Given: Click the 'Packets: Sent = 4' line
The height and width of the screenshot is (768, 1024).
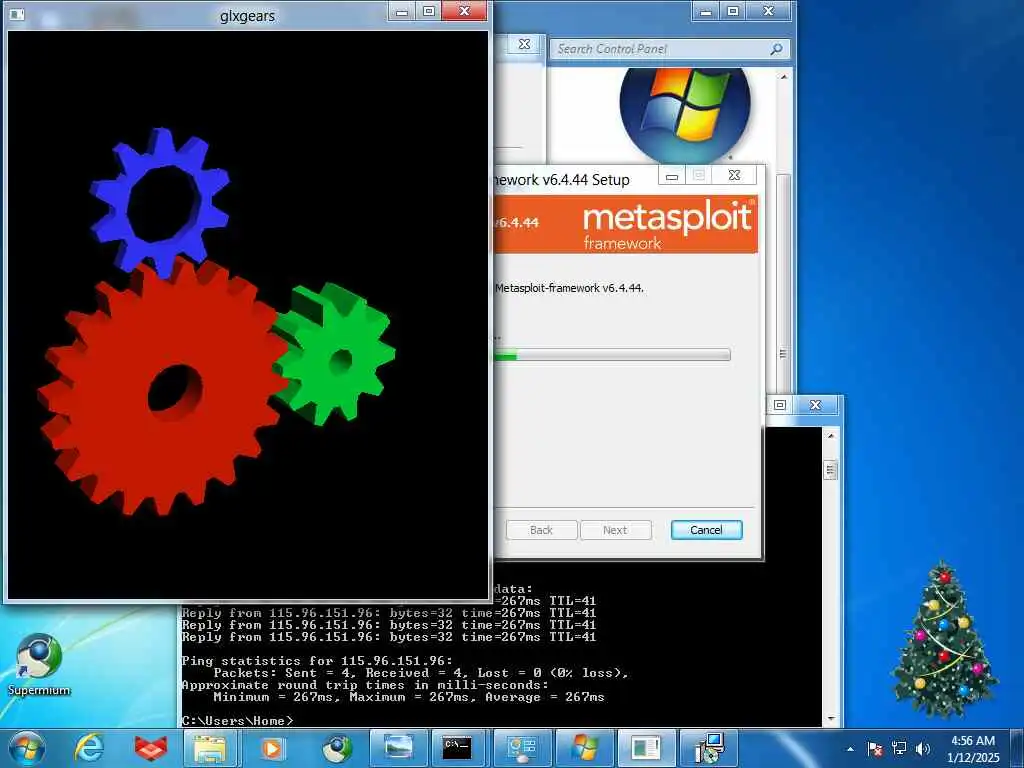Looking at the screenshot, I should pyautogui.click(x=421, y=673).
